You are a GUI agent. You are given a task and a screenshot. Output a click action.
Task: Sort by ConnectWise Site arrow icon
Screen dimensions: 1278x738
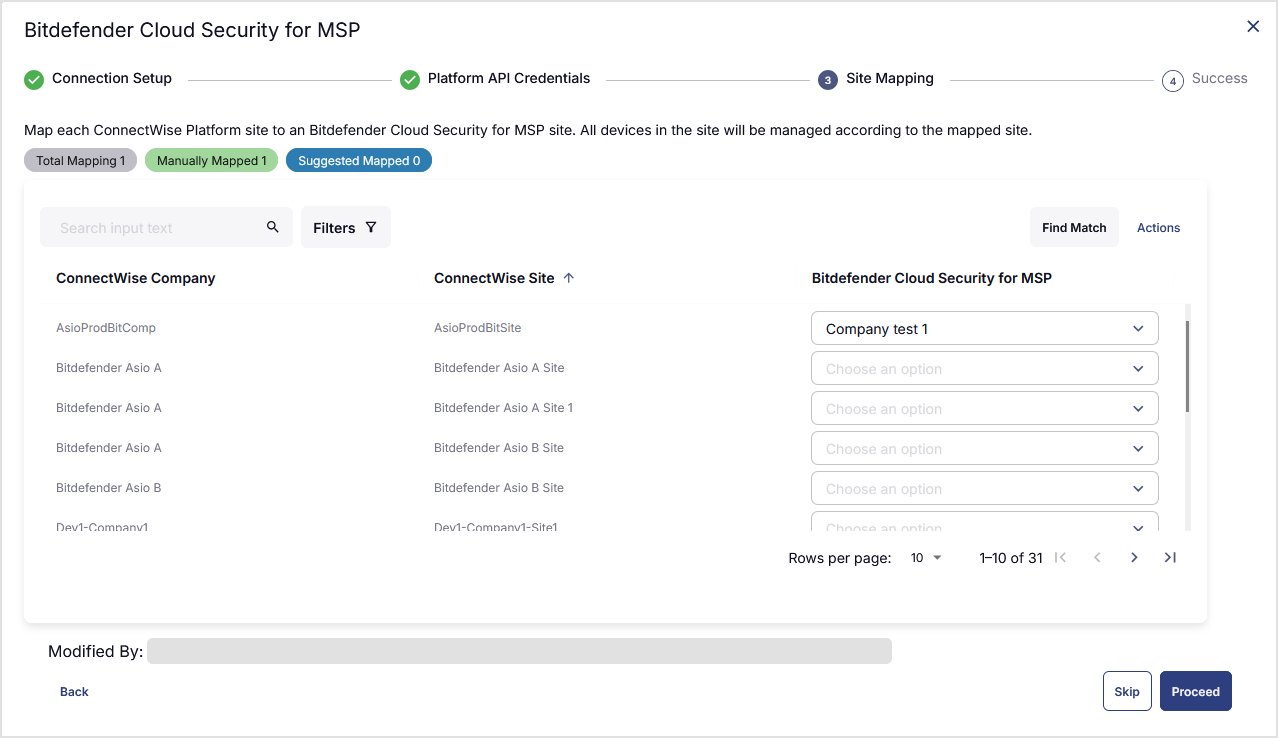tap(569, 278)
